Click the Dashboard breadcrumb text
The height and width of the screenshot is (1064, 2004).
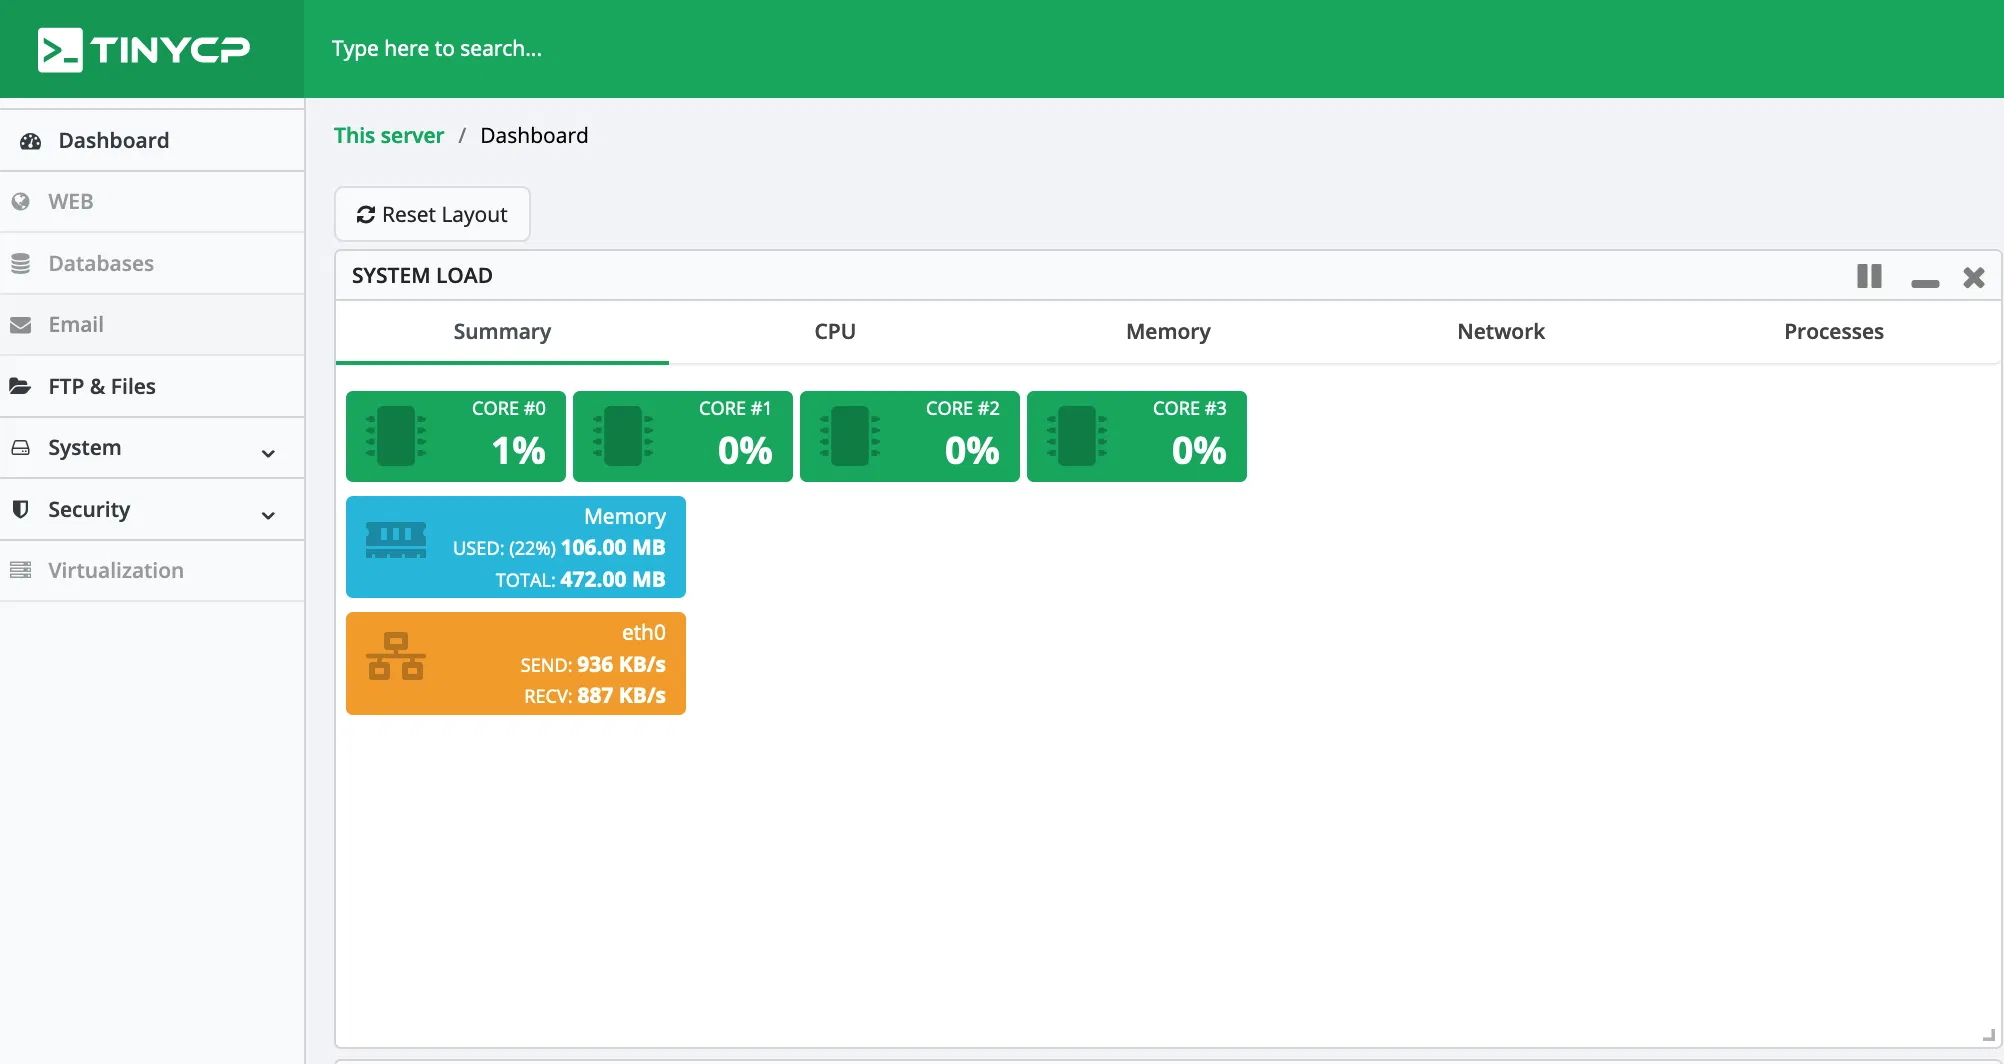[x=534, y=136]
